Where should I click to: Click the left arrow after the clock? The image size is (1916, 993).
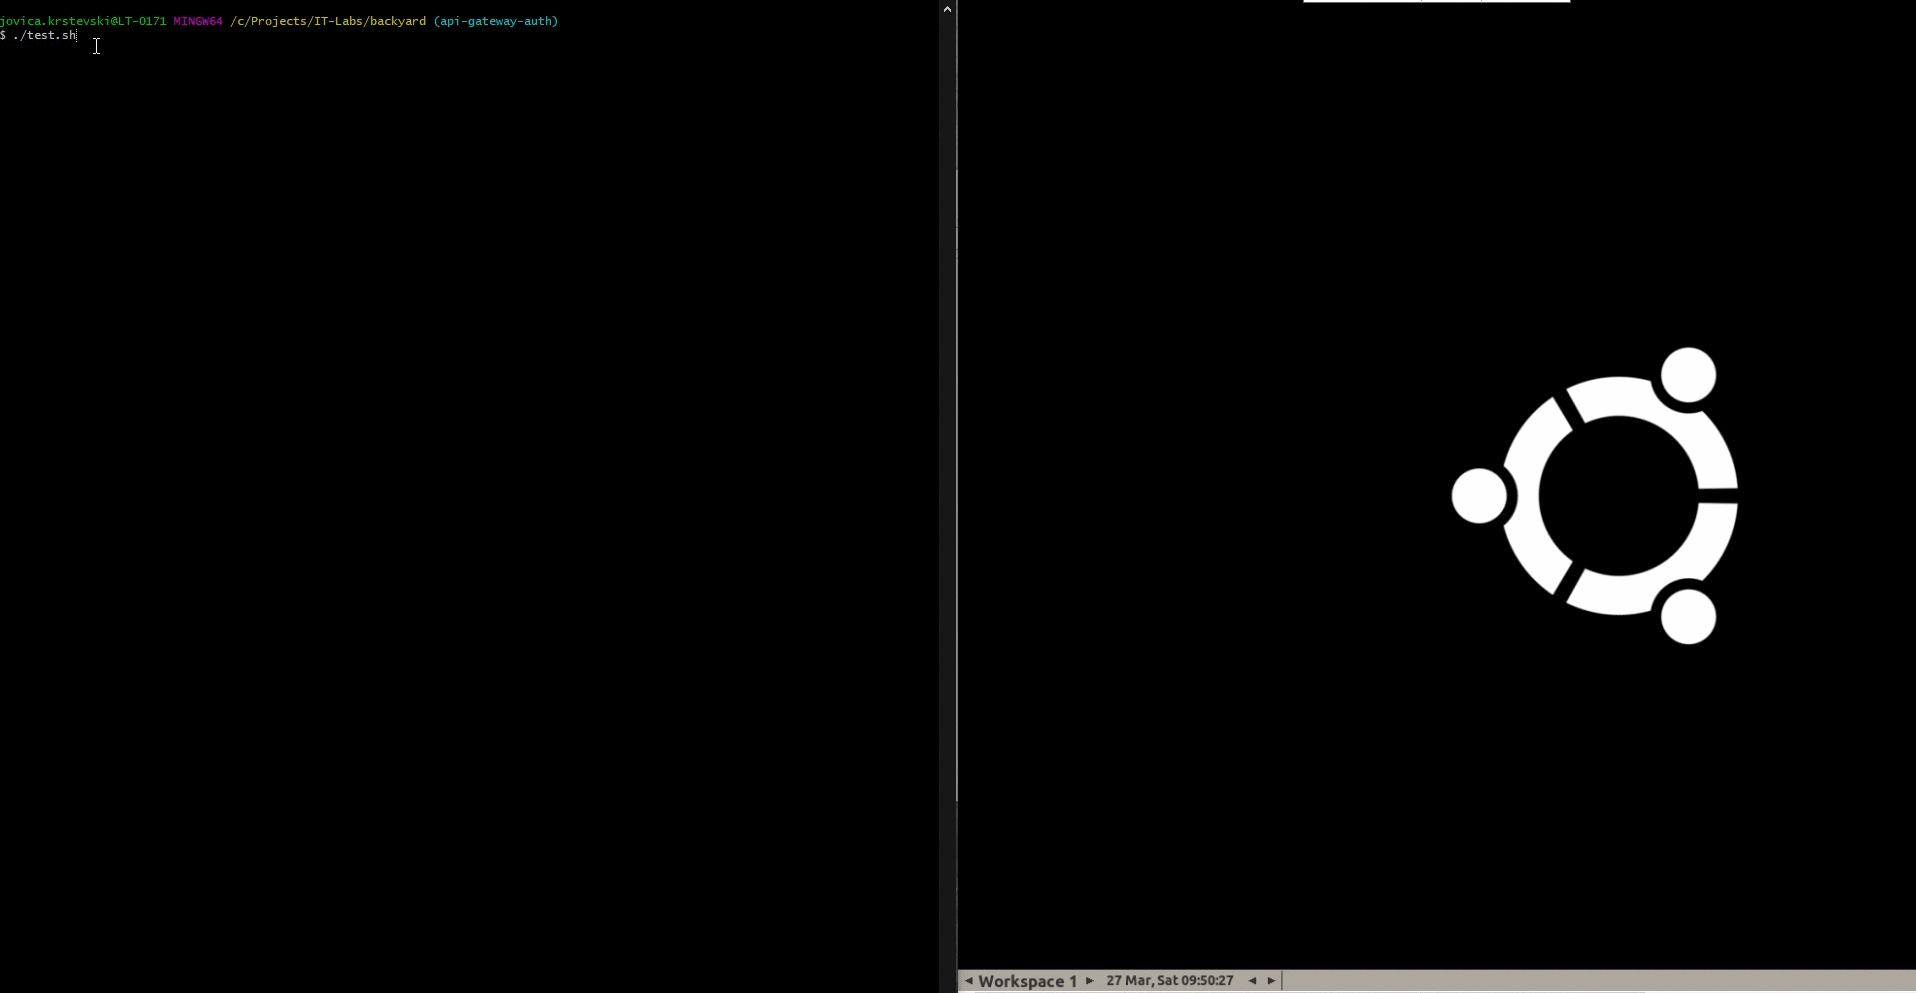tap(1252, 981)
